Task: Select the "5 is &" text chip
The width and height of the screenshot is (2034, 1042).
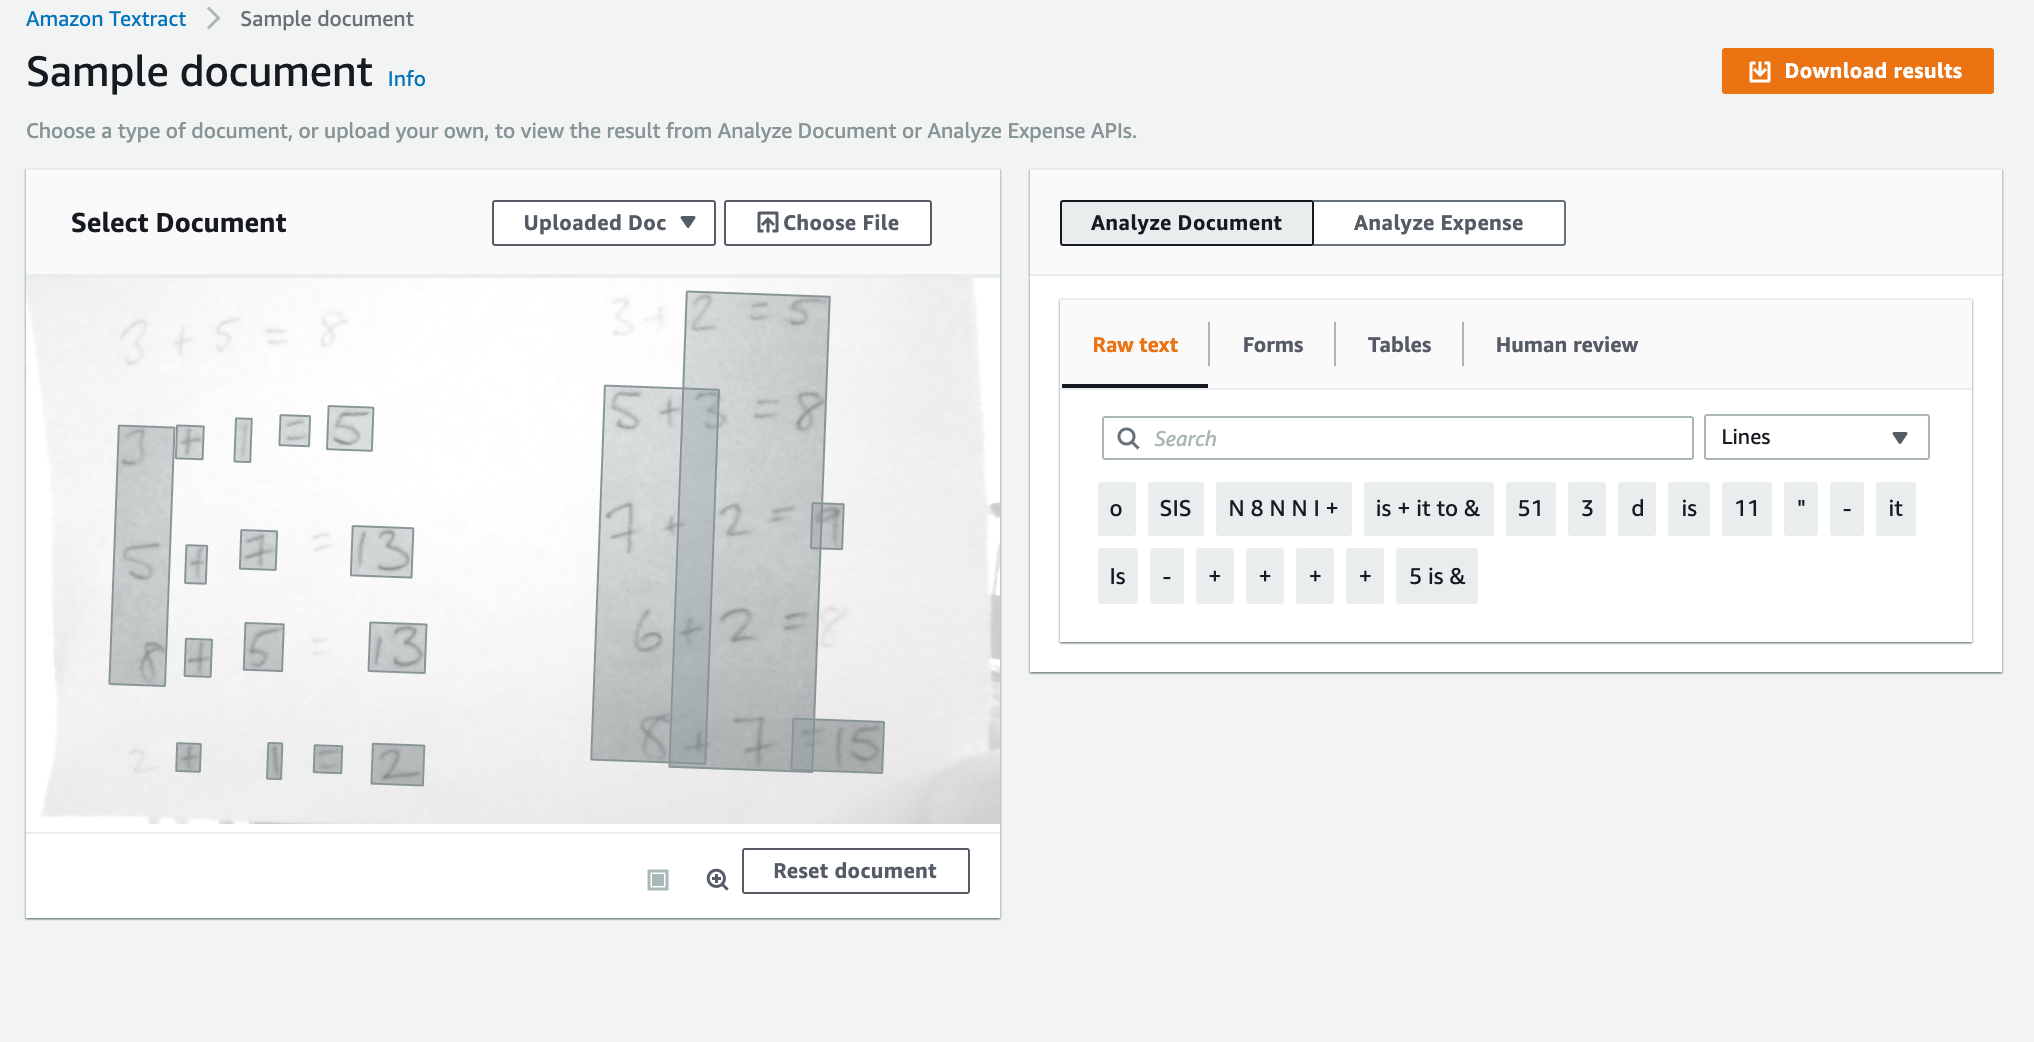Action: pos(1436,577)
